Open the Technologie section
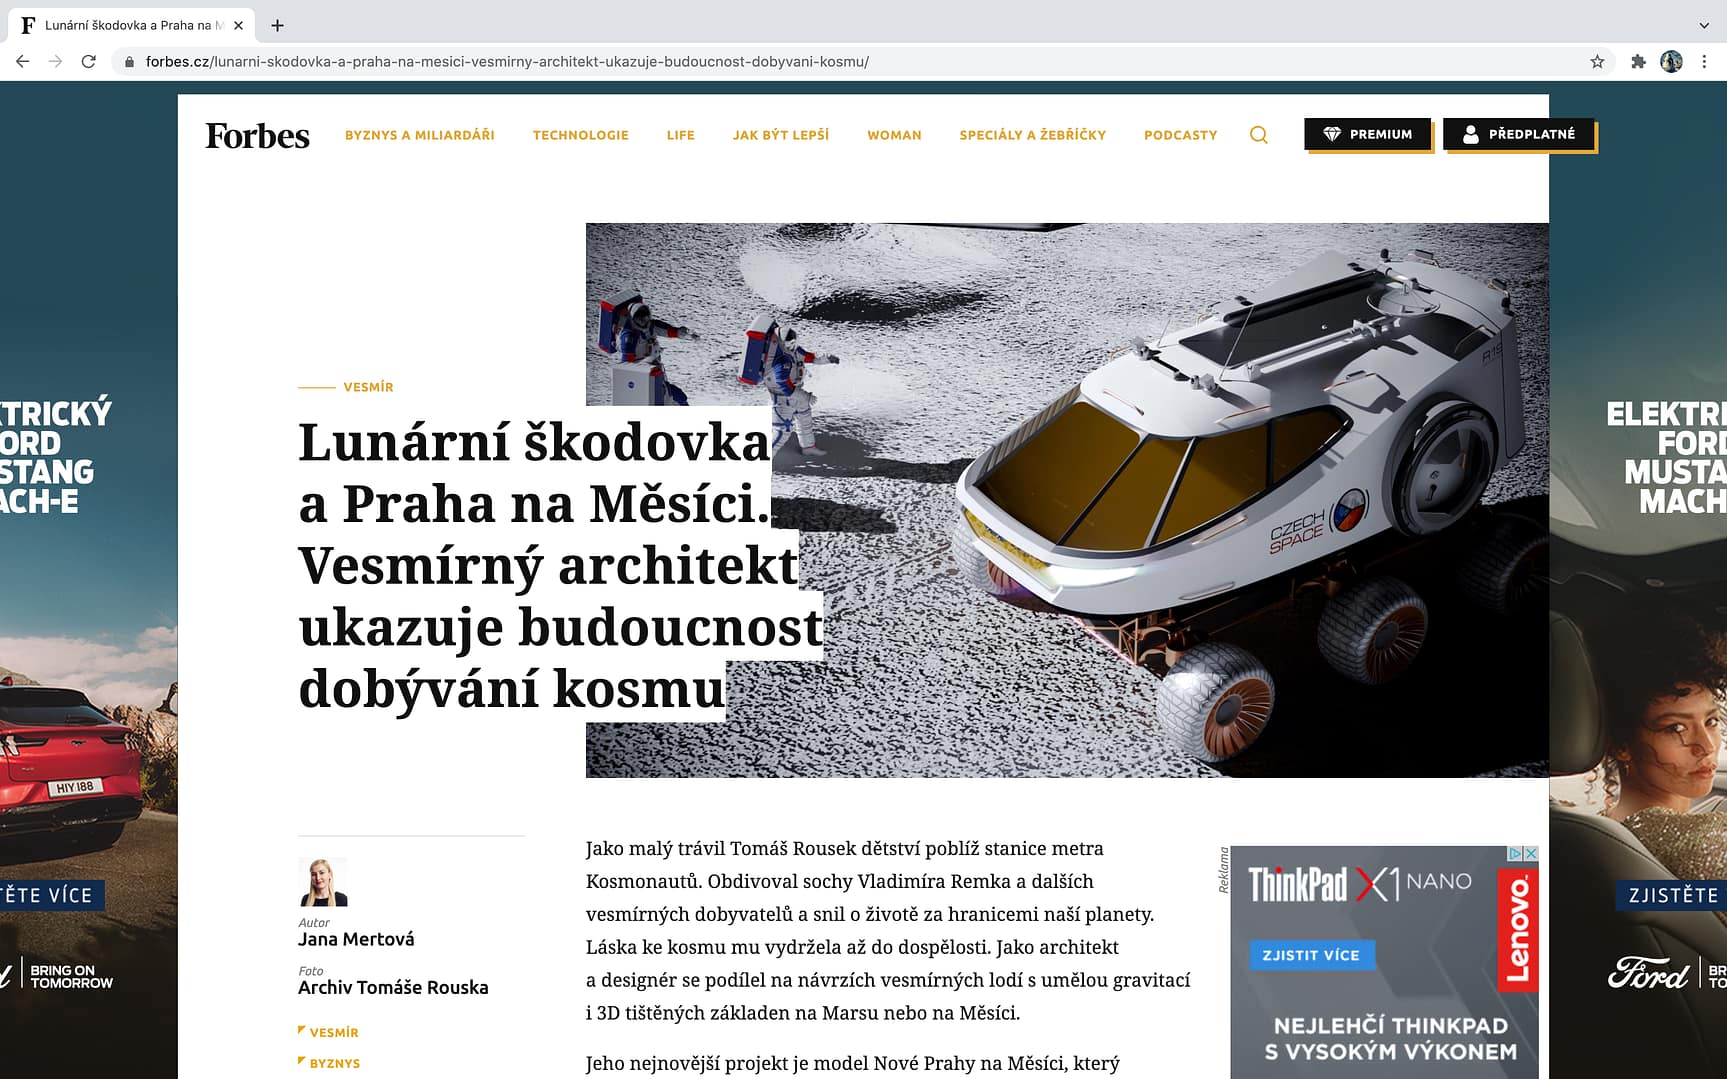 coord(580,135)
